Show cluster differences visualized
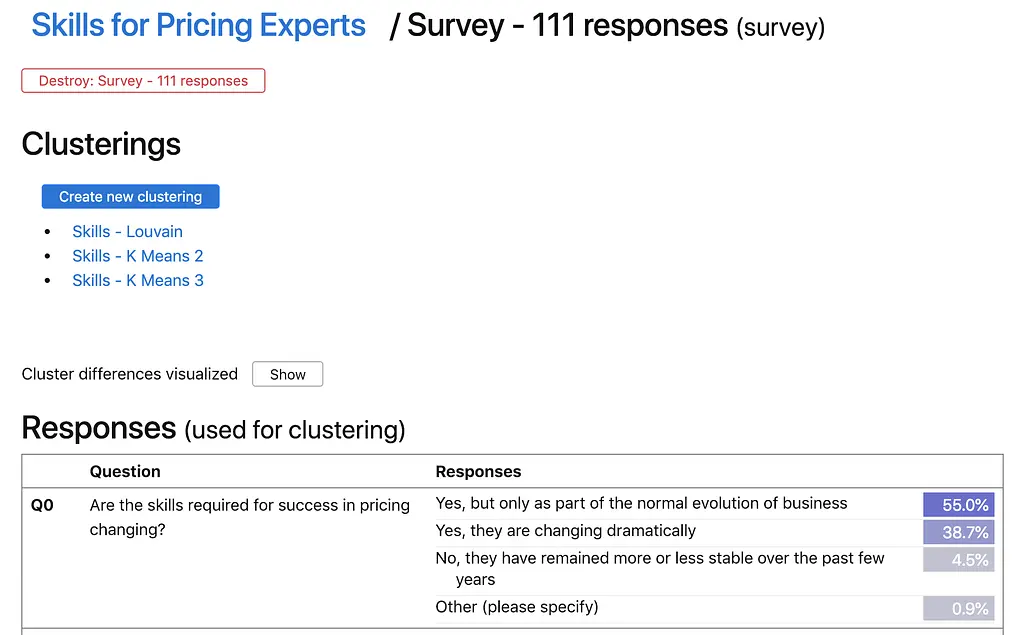 point(287,374)
